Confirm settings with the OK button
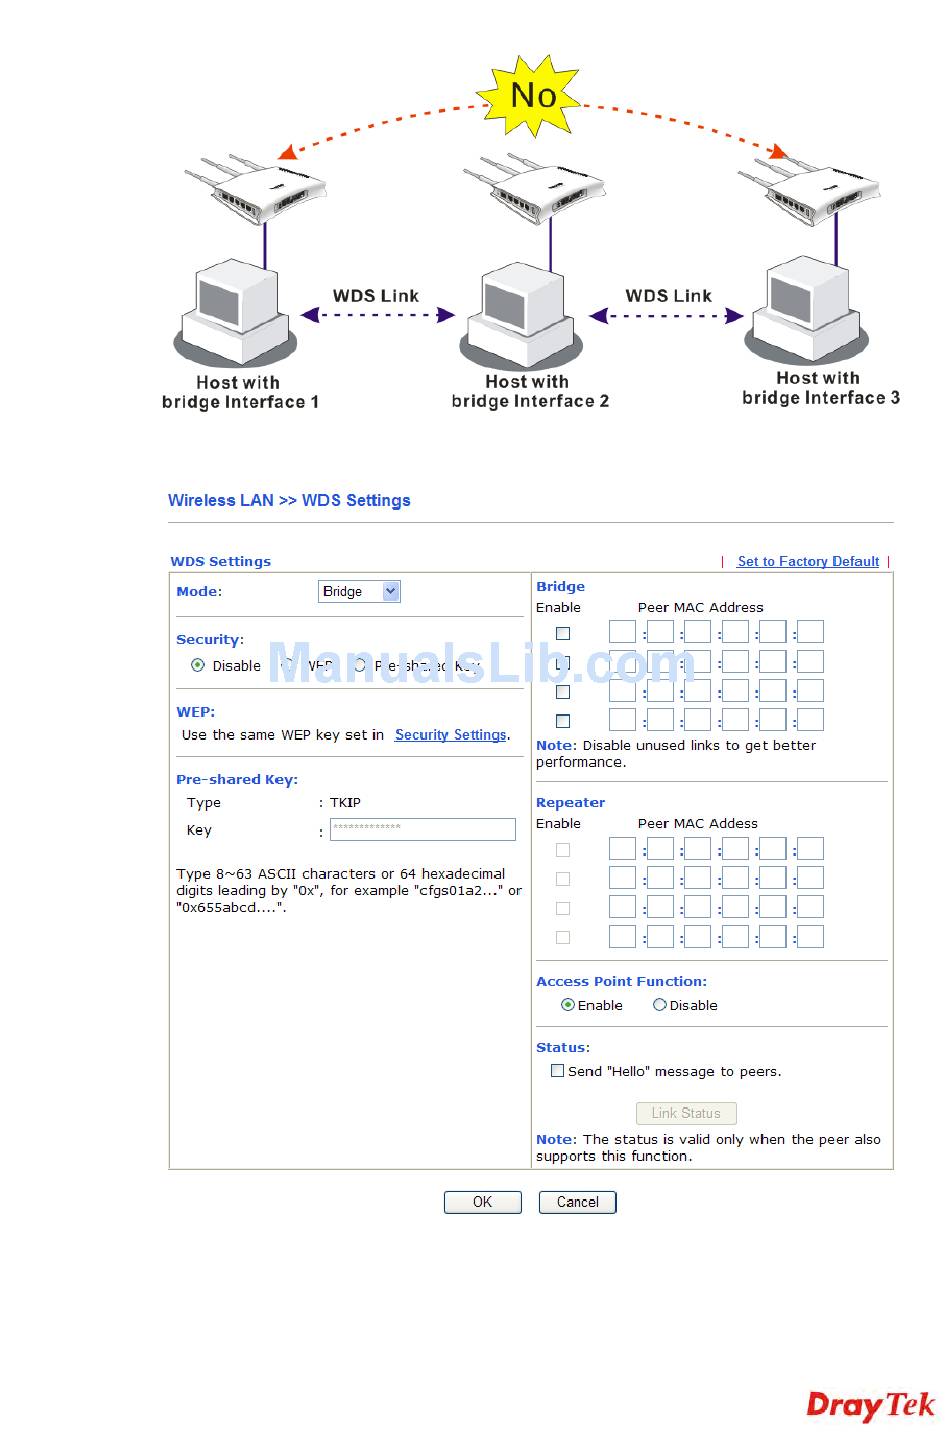Image resolution: width=950 pixels, height=1435 pixels. pos(483,1202)
